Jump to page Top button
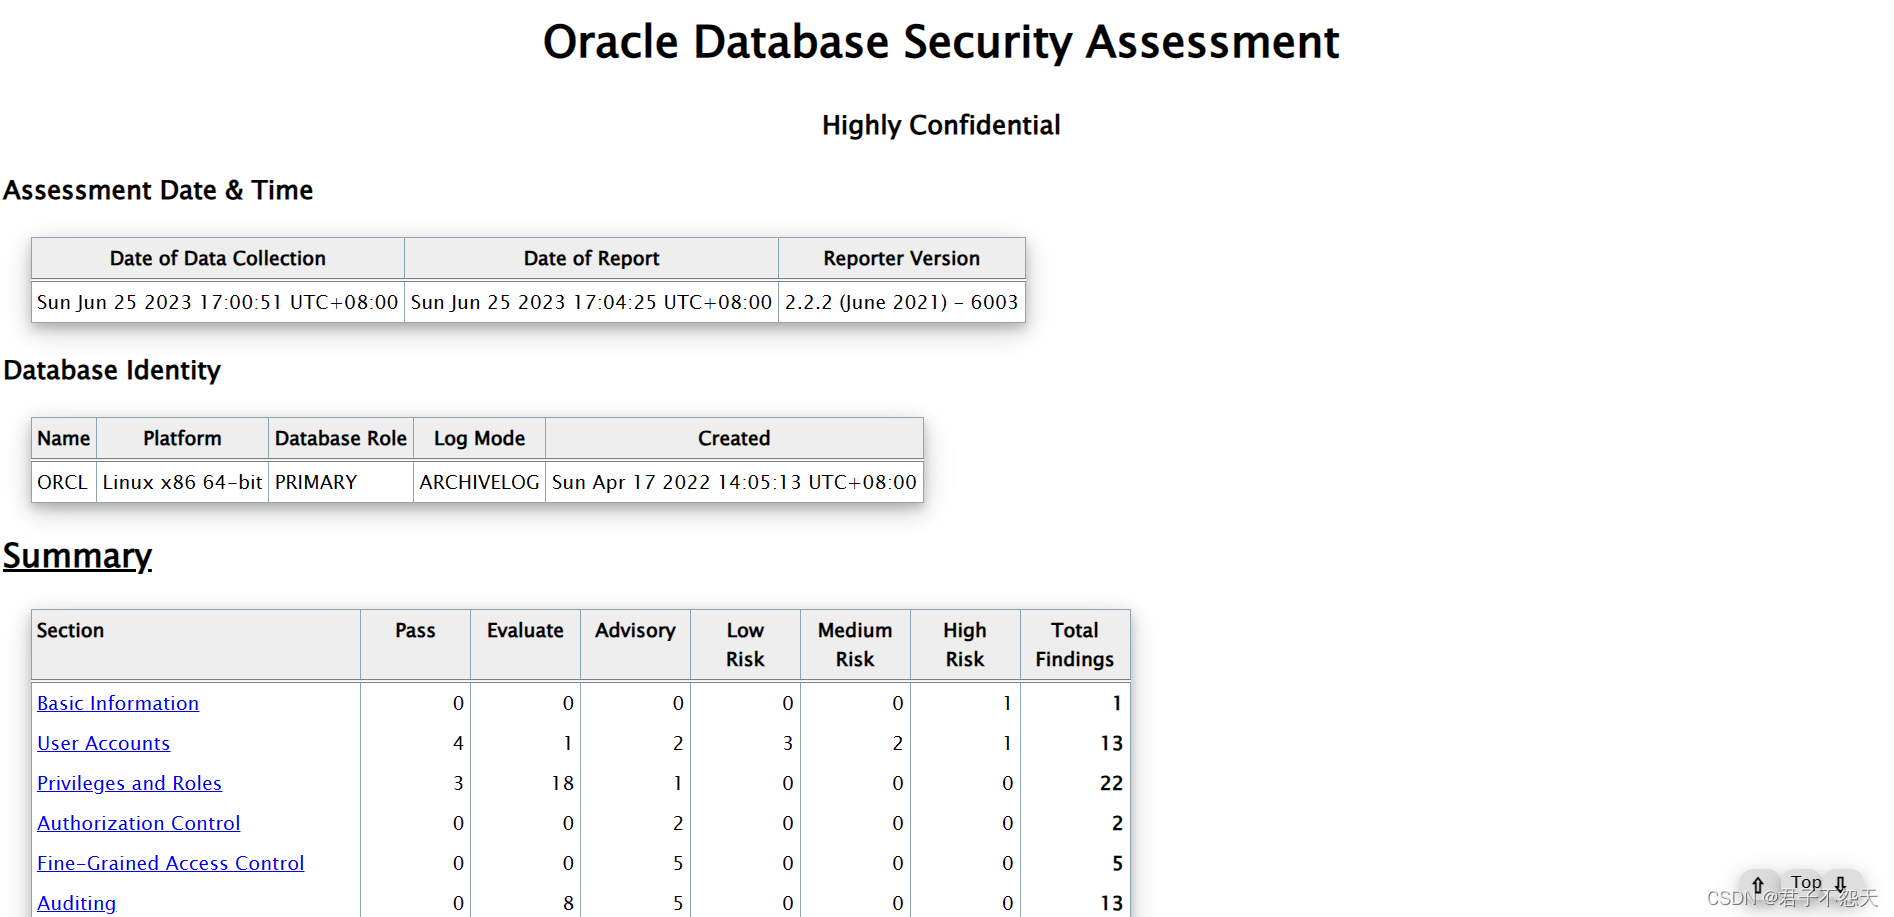1894x917 pixels. coord(1806,882)
